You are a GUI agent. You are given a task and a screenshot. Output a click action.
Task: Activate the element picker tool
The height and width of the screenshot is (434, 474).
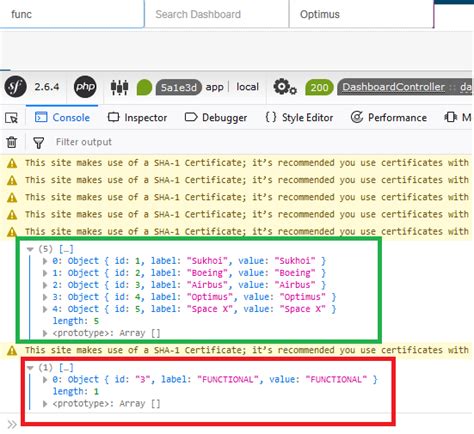12,118
